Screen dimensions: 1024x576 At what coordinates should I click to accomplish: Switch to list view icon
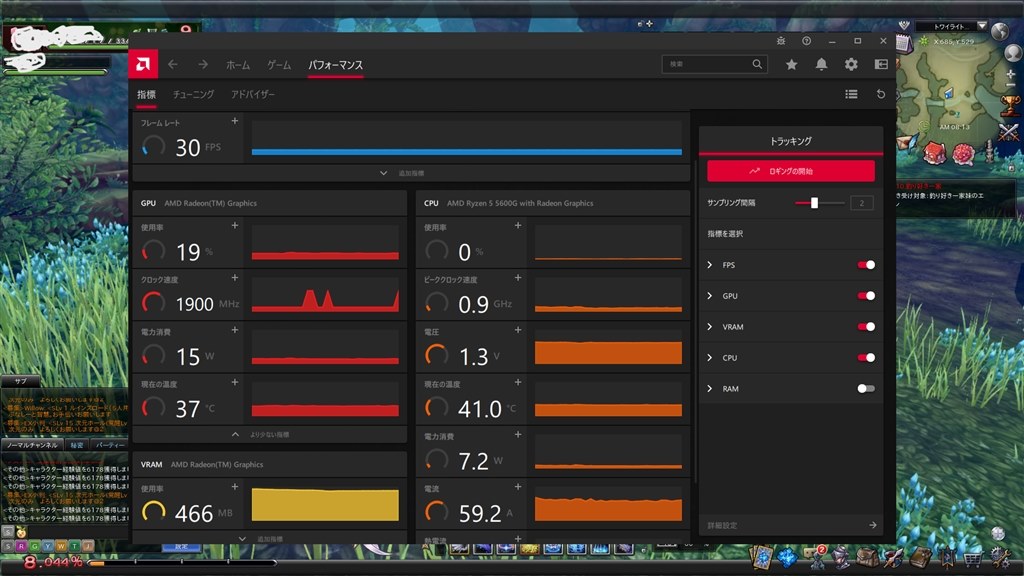851,94
